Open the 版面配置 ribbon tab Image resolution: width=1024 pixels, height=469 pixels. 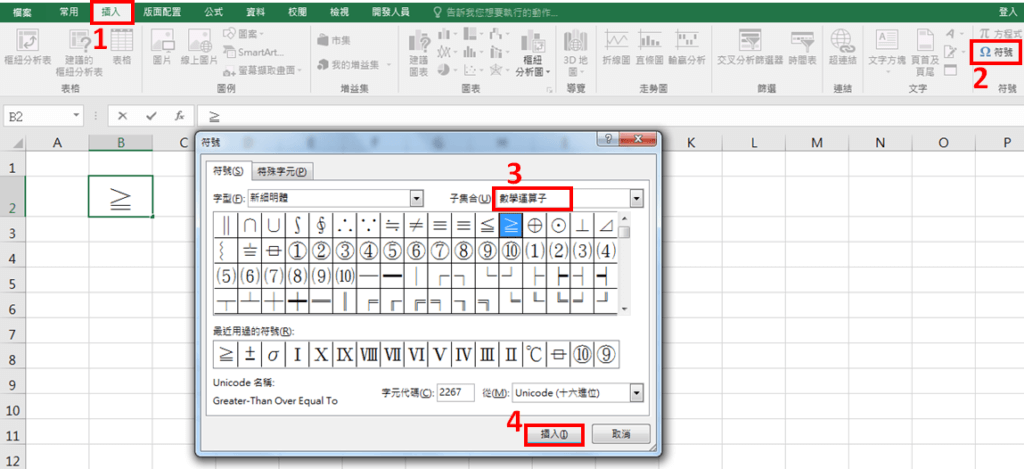[x=161, y=12]
